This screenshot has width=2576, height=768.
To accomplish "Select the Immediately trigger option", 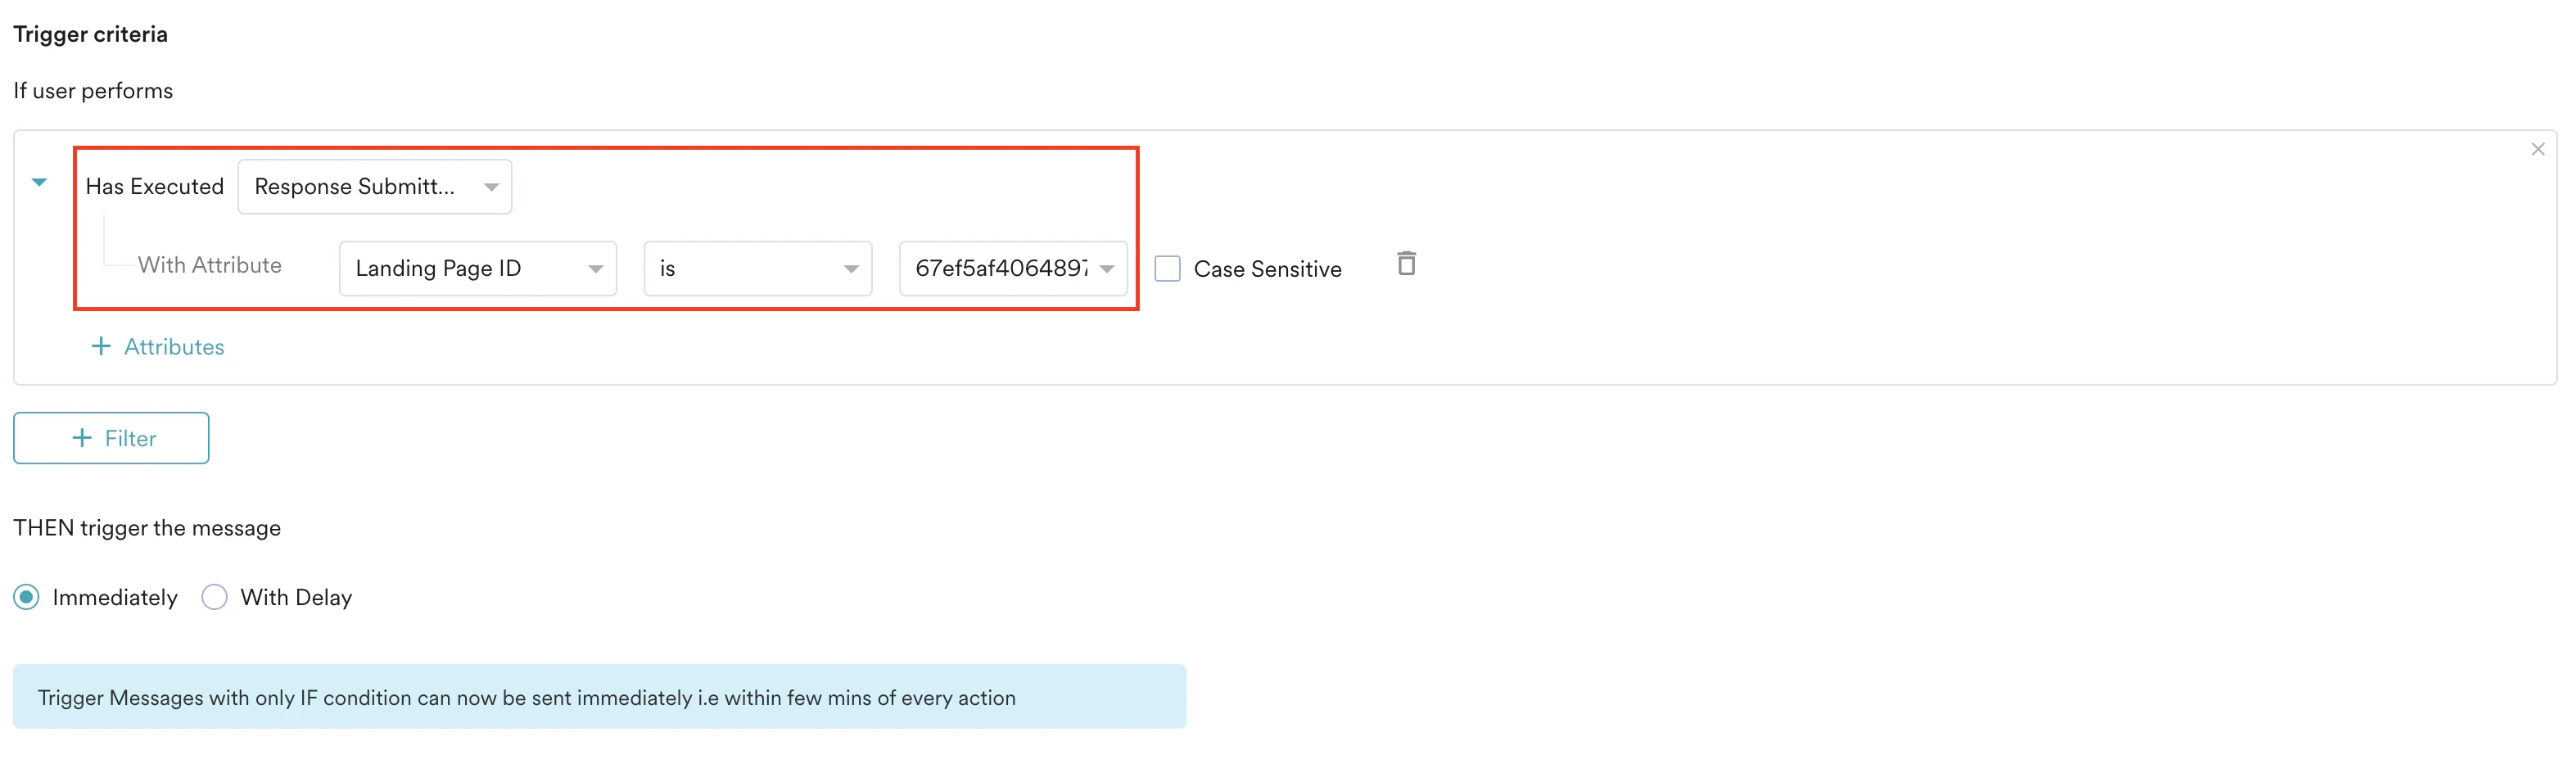I will click(26, 597).
